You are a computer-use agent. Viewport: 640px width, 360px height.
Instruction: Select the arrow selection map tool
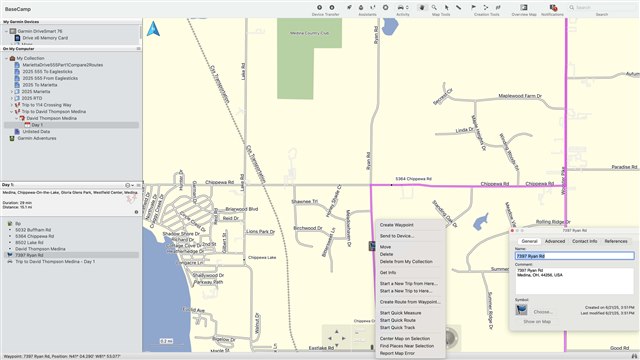pos(447,7)
